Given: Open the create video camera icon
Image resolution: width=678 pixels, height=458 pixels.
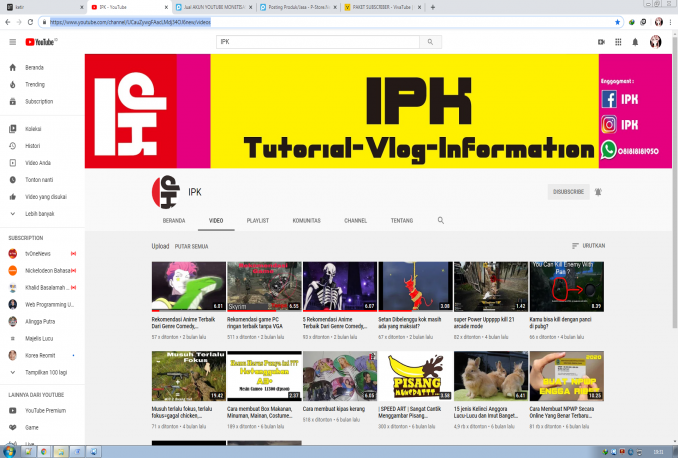Looking at the screenshot, I should coord(601,42).
